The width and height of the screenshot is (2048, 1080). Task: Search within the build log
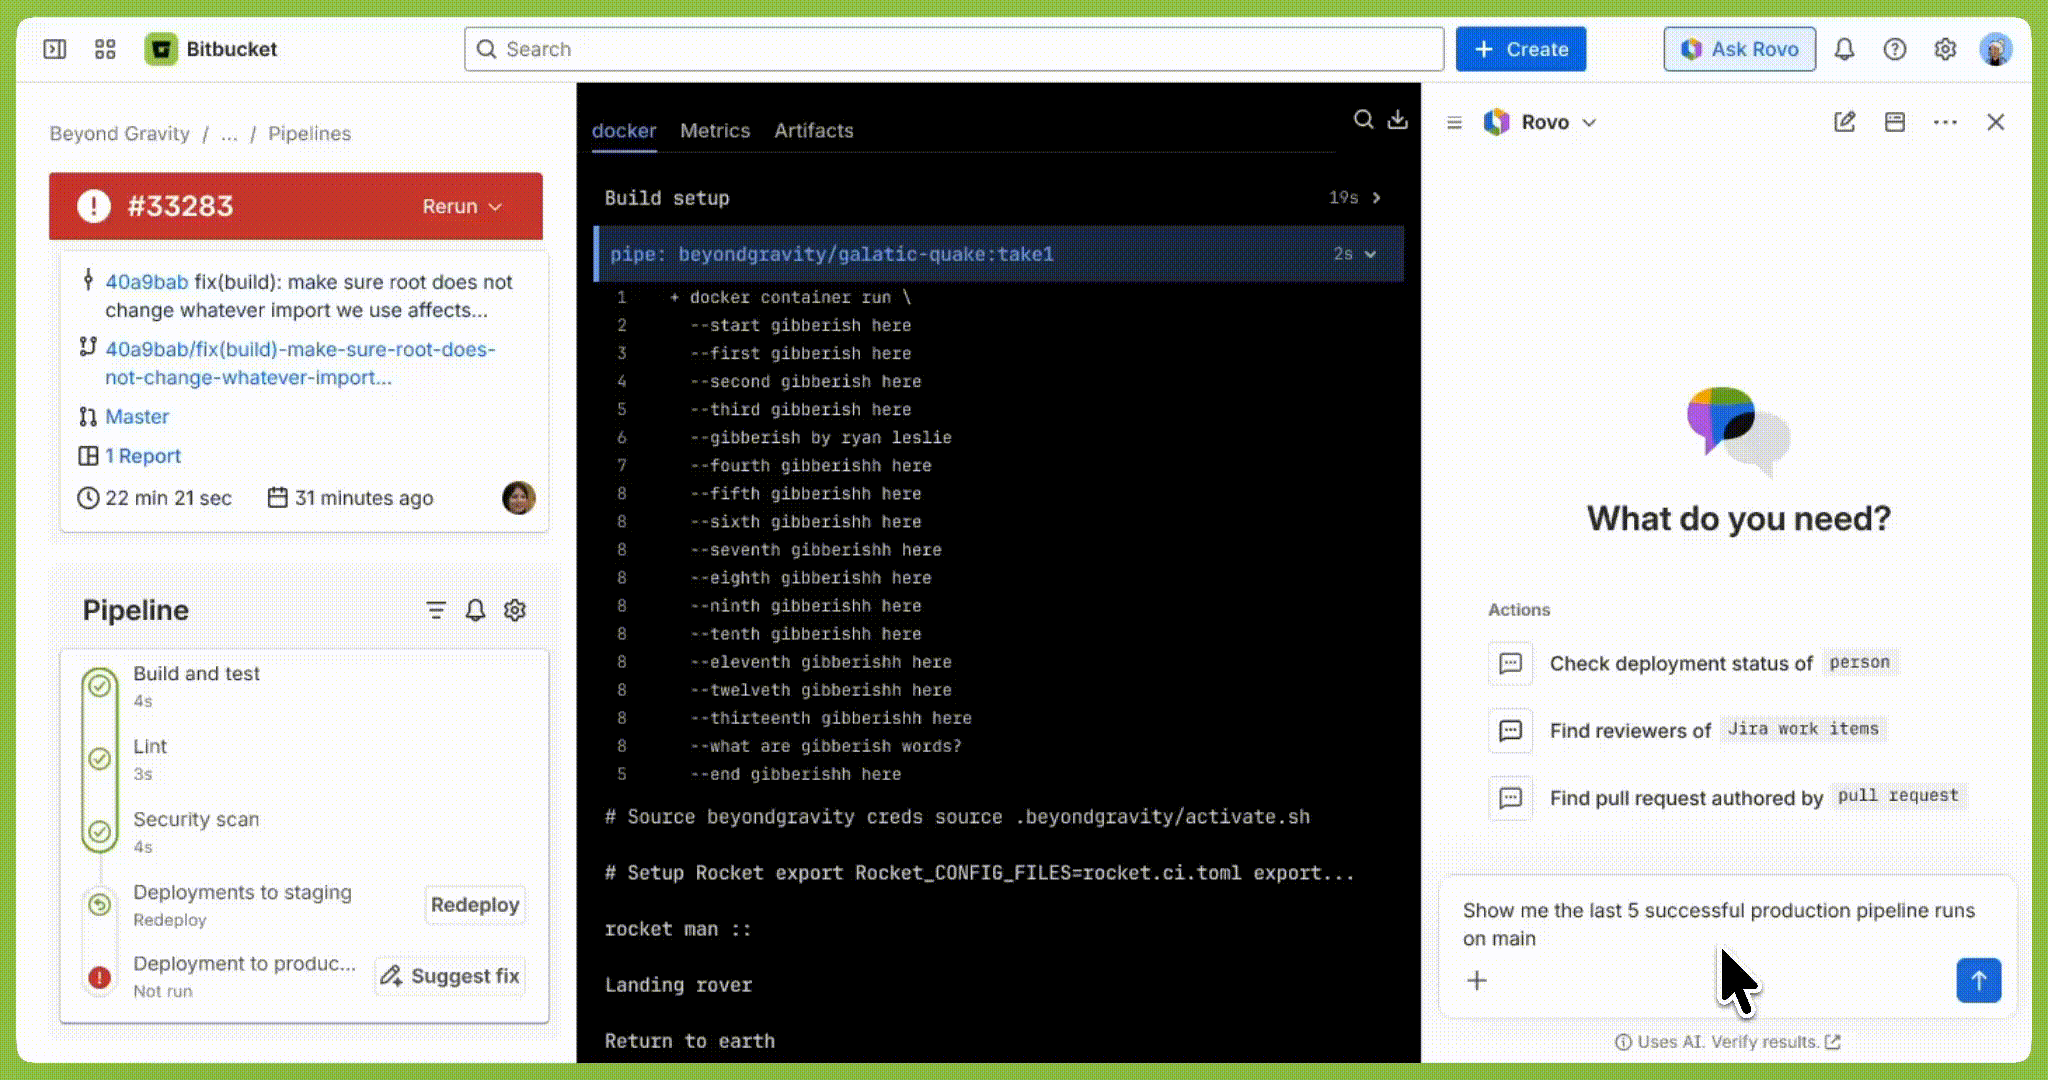(1363, 120)
